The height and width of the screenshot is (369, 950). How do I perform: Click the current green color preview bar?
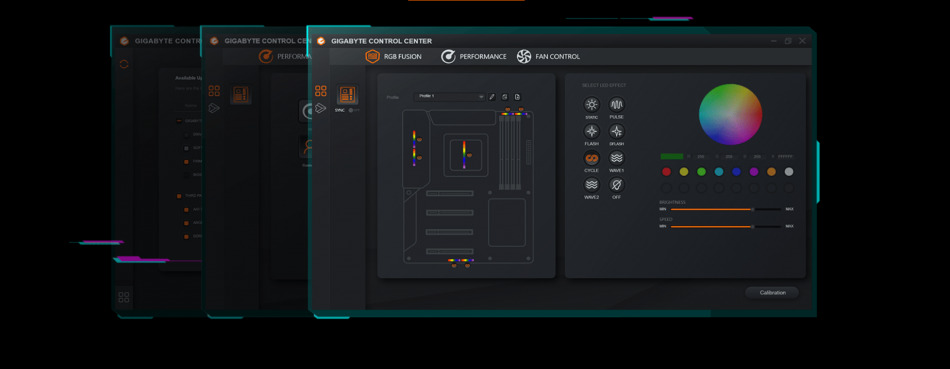pyautogui.click(x=672, y=156)
